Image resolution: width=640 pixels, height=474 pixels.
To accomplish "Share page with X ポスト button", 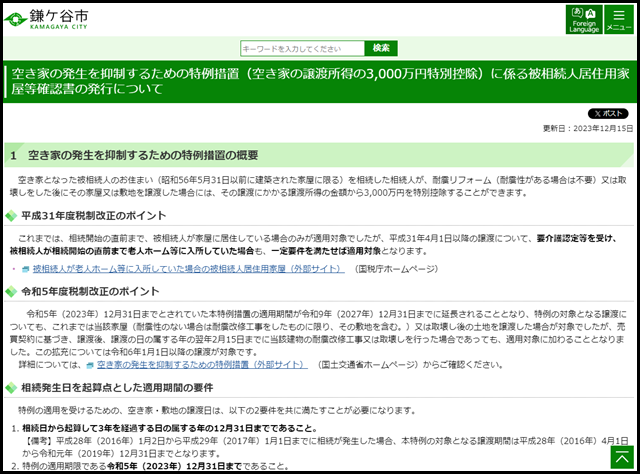I will coord(608,113).
